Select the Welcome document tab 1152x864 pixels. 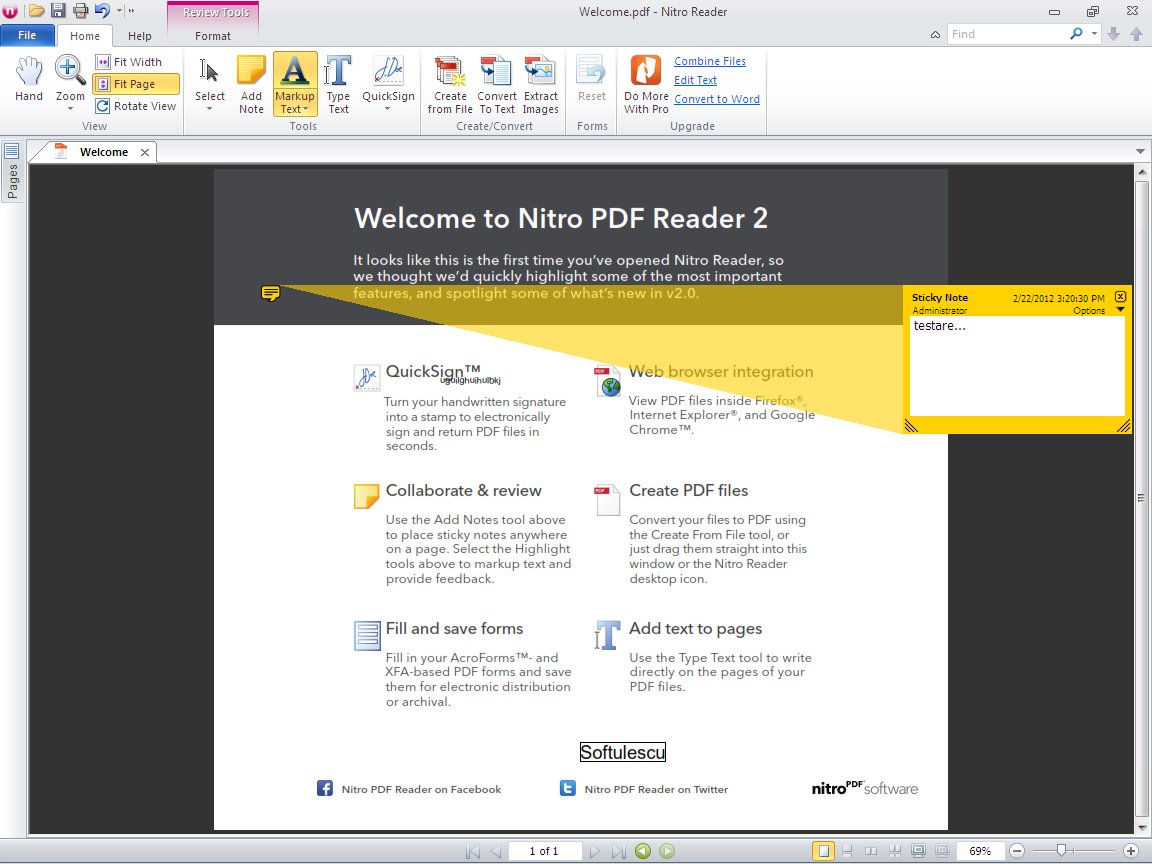[x=104, y=152]
